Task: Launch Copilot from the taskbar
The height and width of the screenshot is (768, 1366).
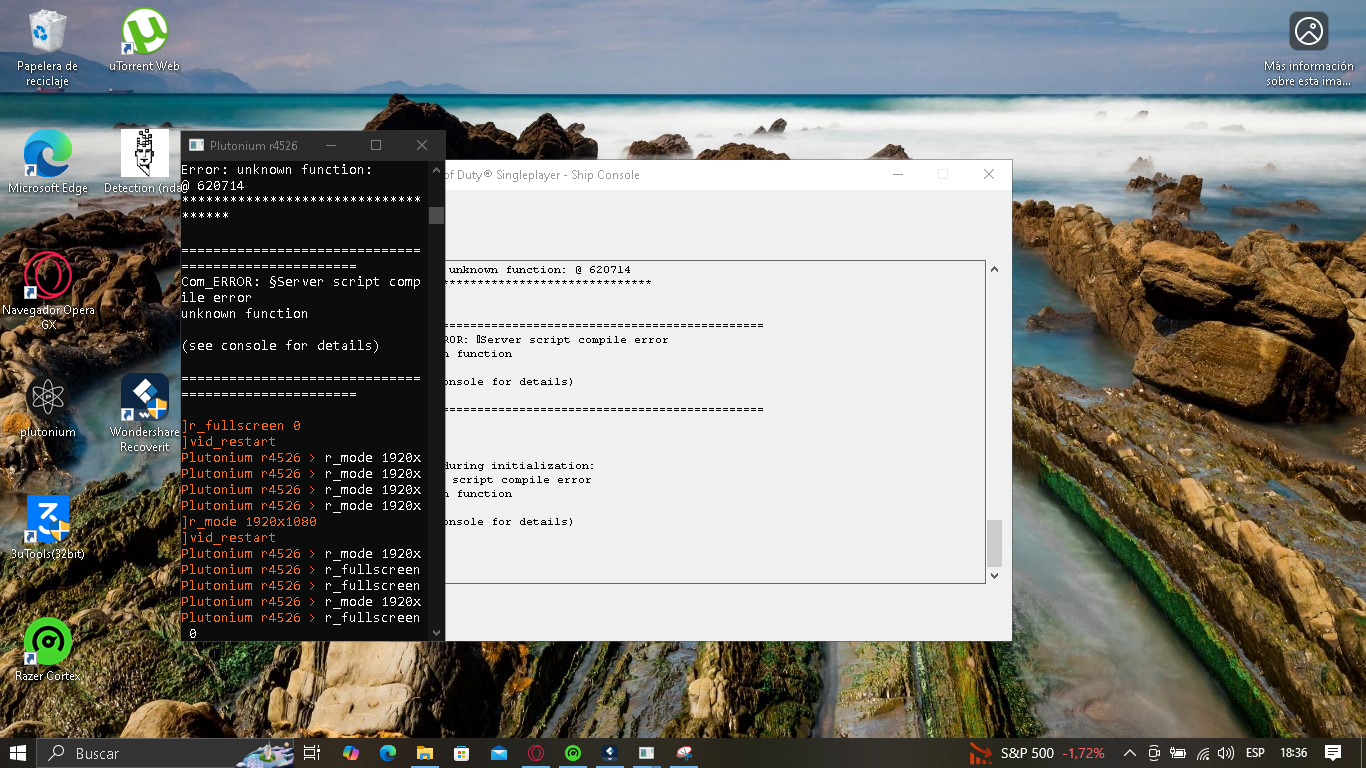Action: [x=350, y=753]
